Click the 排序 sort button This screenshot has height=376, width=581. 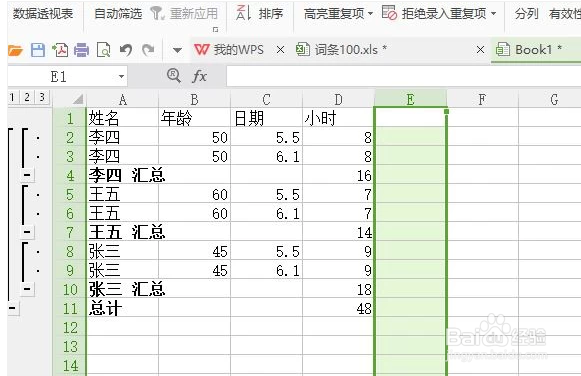tap(271, 14)
